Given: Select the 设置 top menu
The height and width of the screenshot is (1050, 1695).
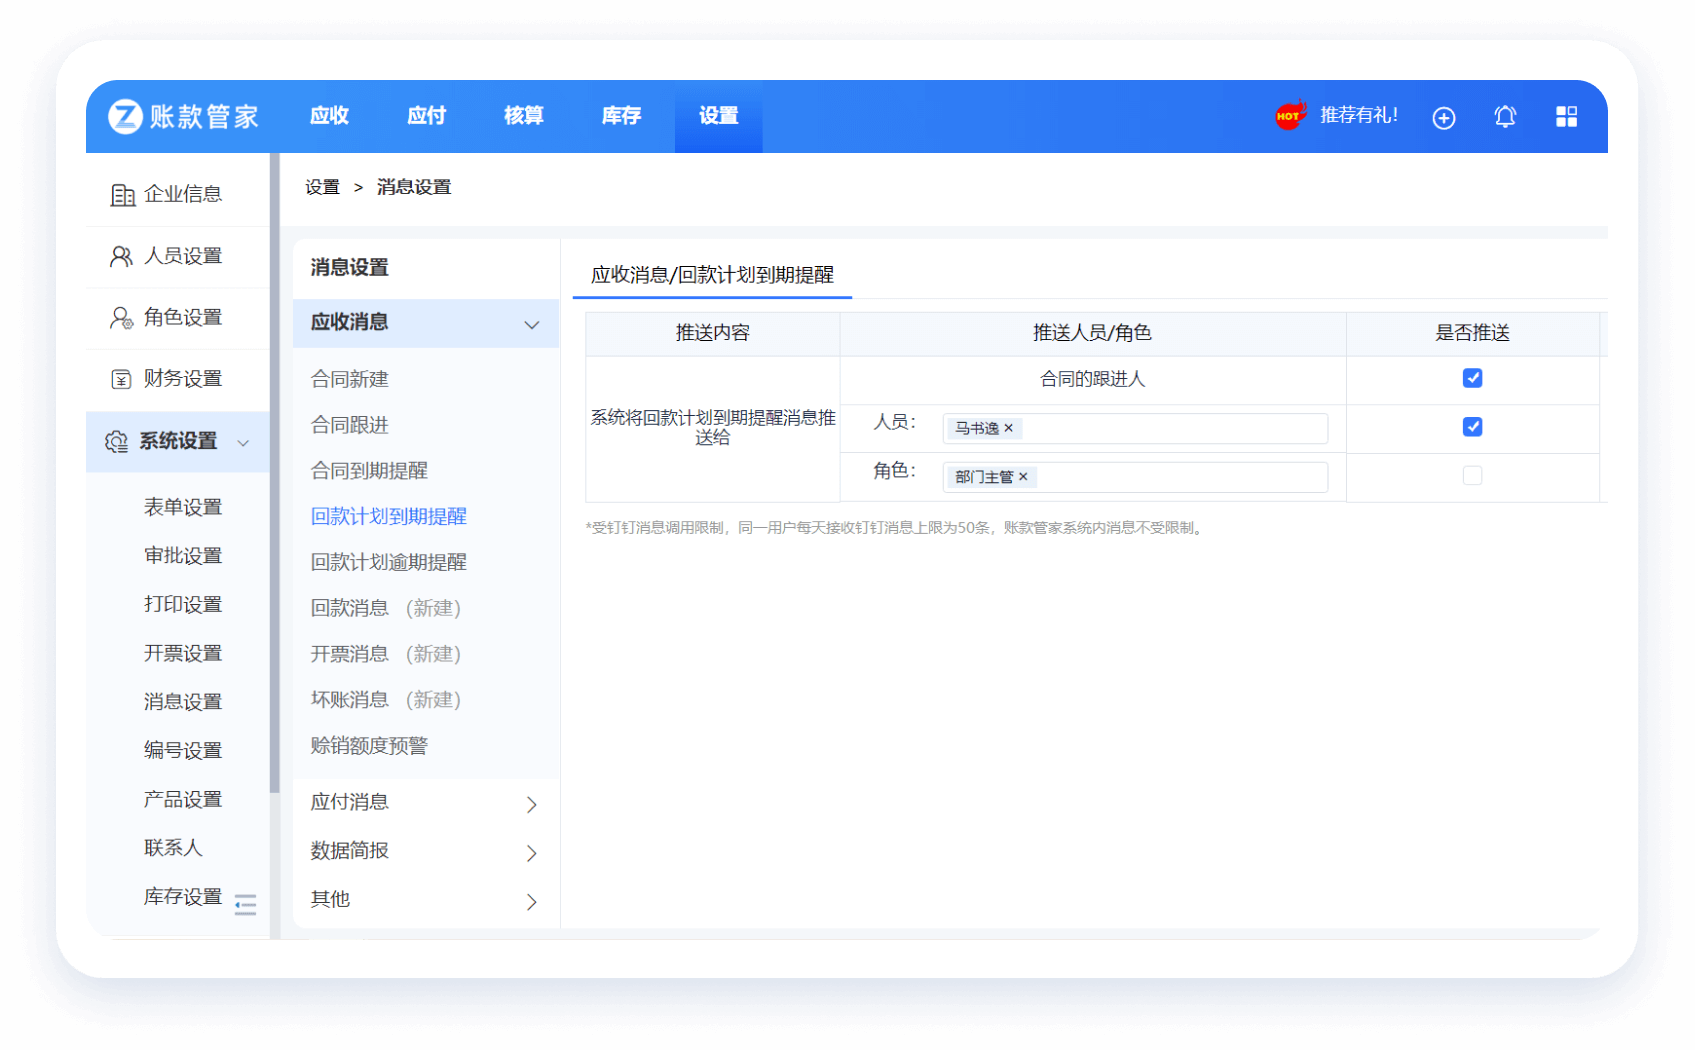Looking at the screenshot, I should tap(718, 116).
